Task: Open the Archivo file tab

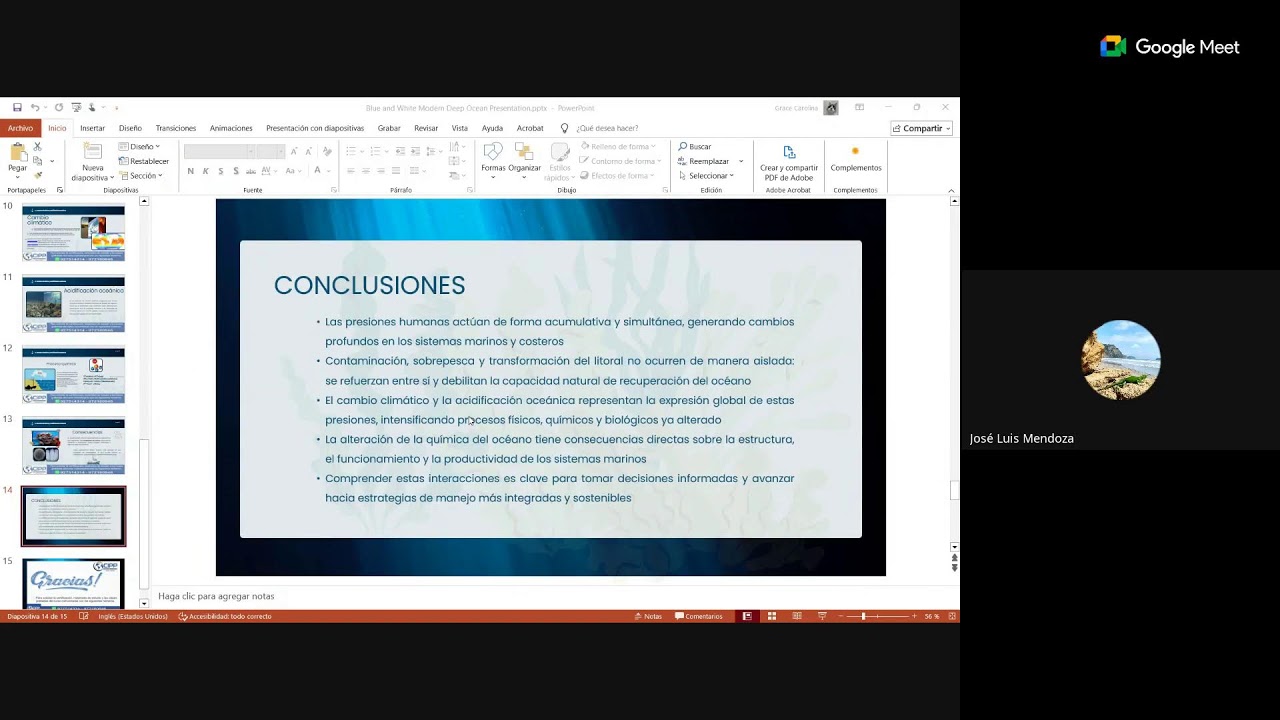Action: (20, 128)
